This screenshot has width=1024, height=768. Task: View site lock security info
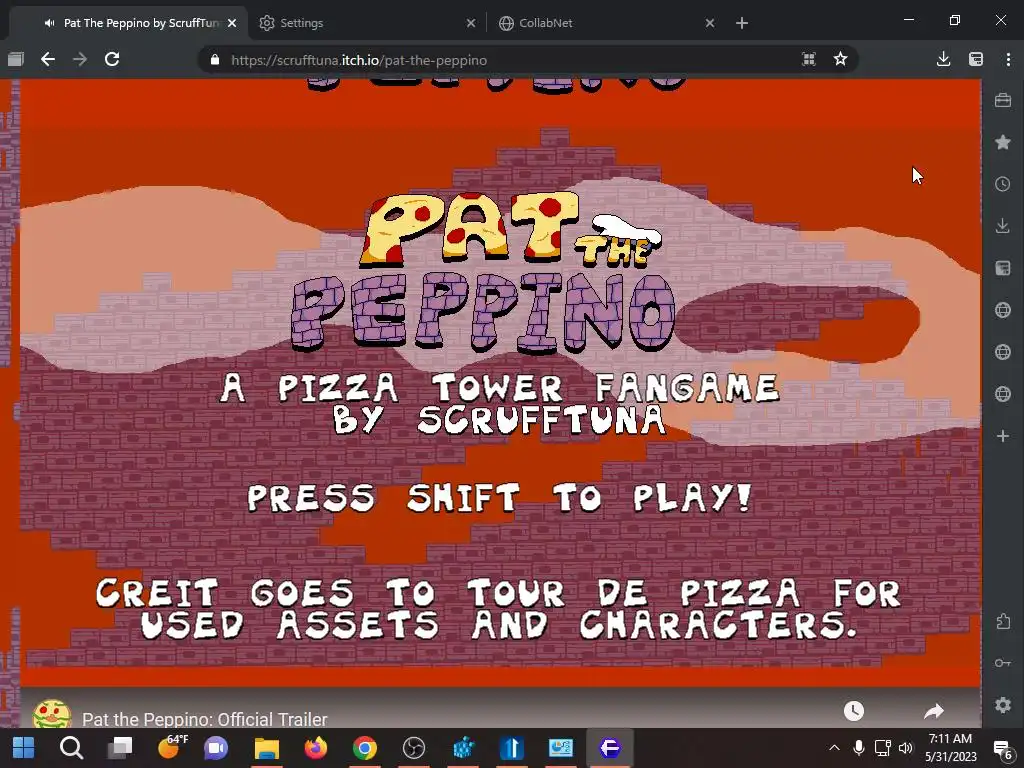215,59
